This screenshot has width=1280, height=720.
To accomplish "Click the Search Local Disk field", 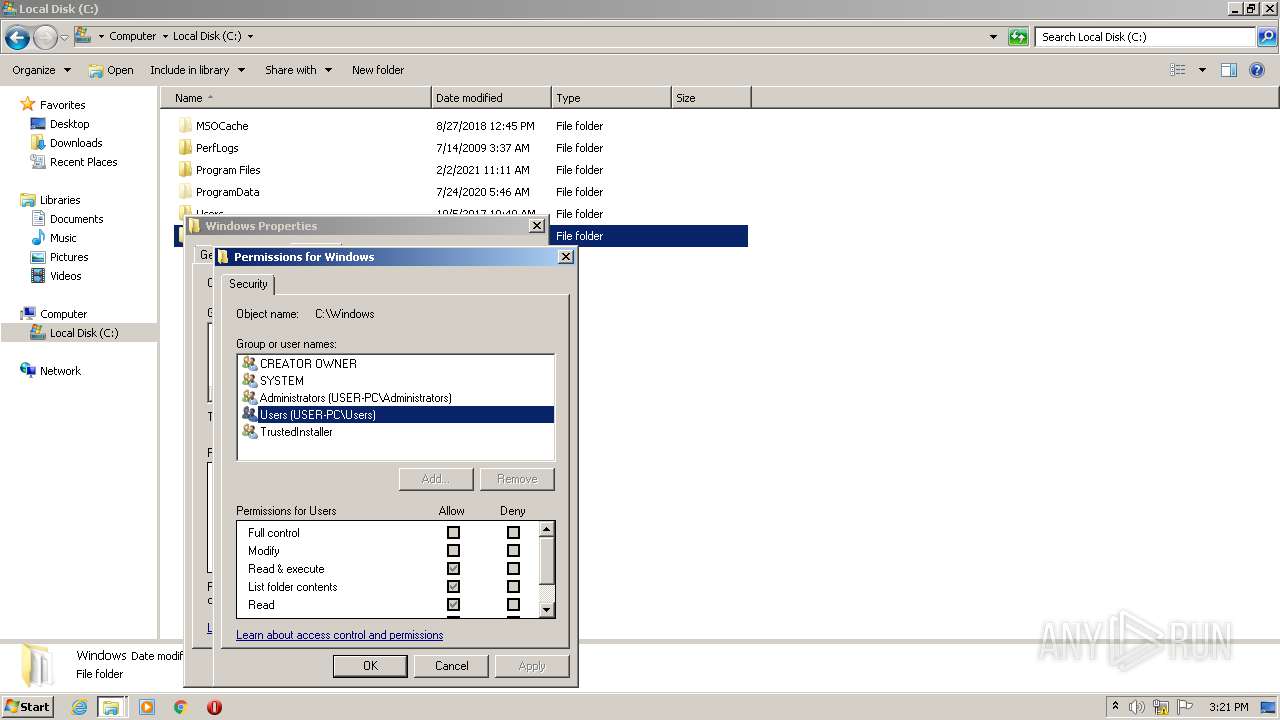I will click(x=1146, y=37).
